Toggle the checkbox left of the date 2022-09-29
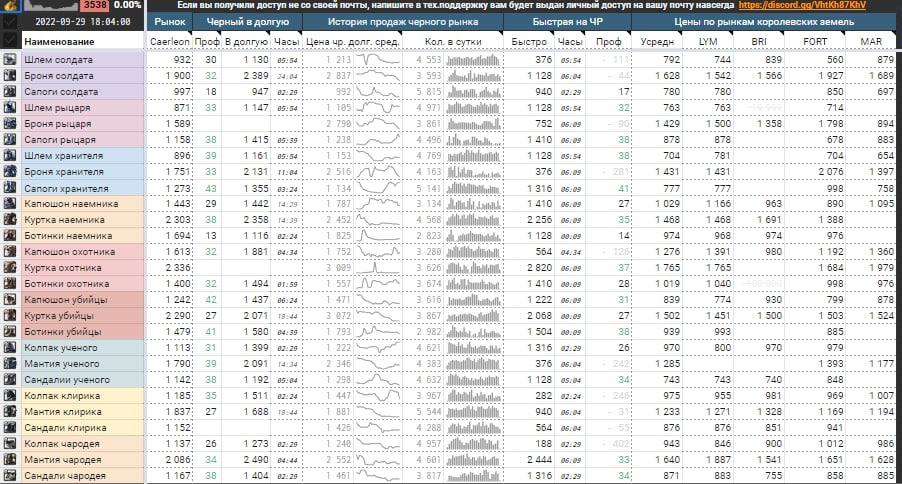 10,22
